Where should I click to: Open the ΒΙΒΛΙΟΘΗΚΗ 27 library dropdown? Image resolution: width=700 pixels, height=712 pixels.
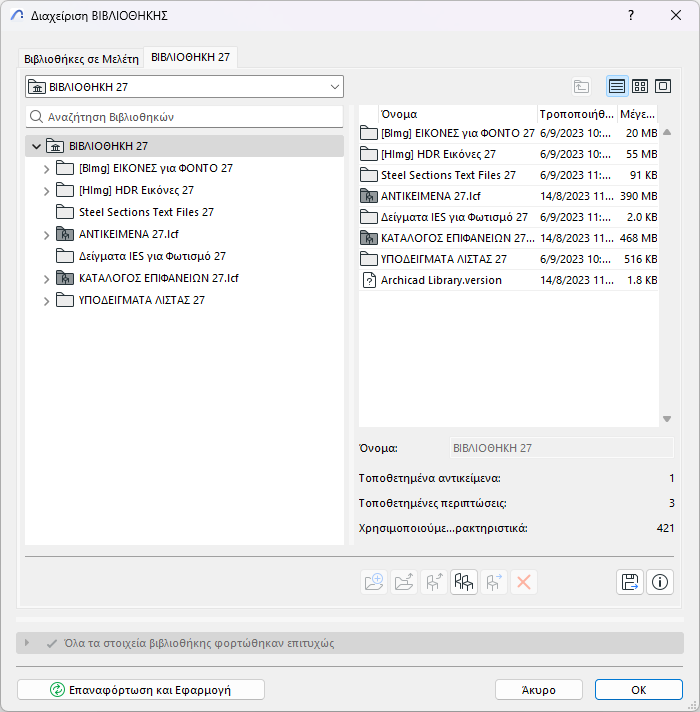point(184,87)
